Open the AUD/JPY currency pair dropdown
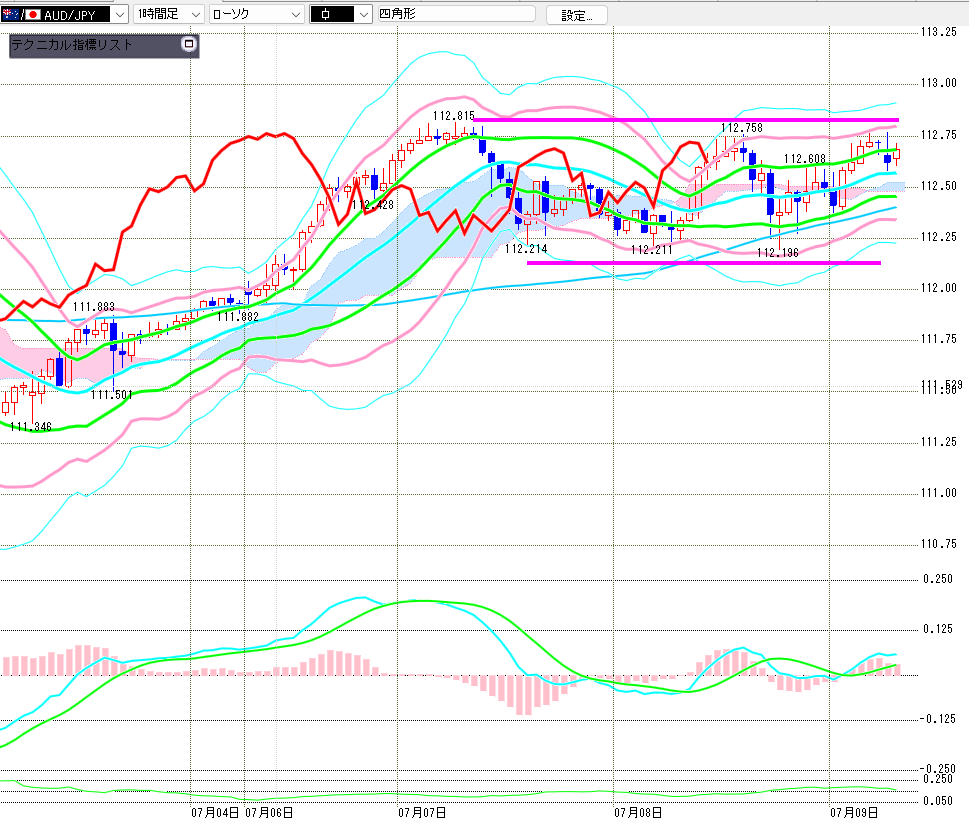 (x=64, y=14)
